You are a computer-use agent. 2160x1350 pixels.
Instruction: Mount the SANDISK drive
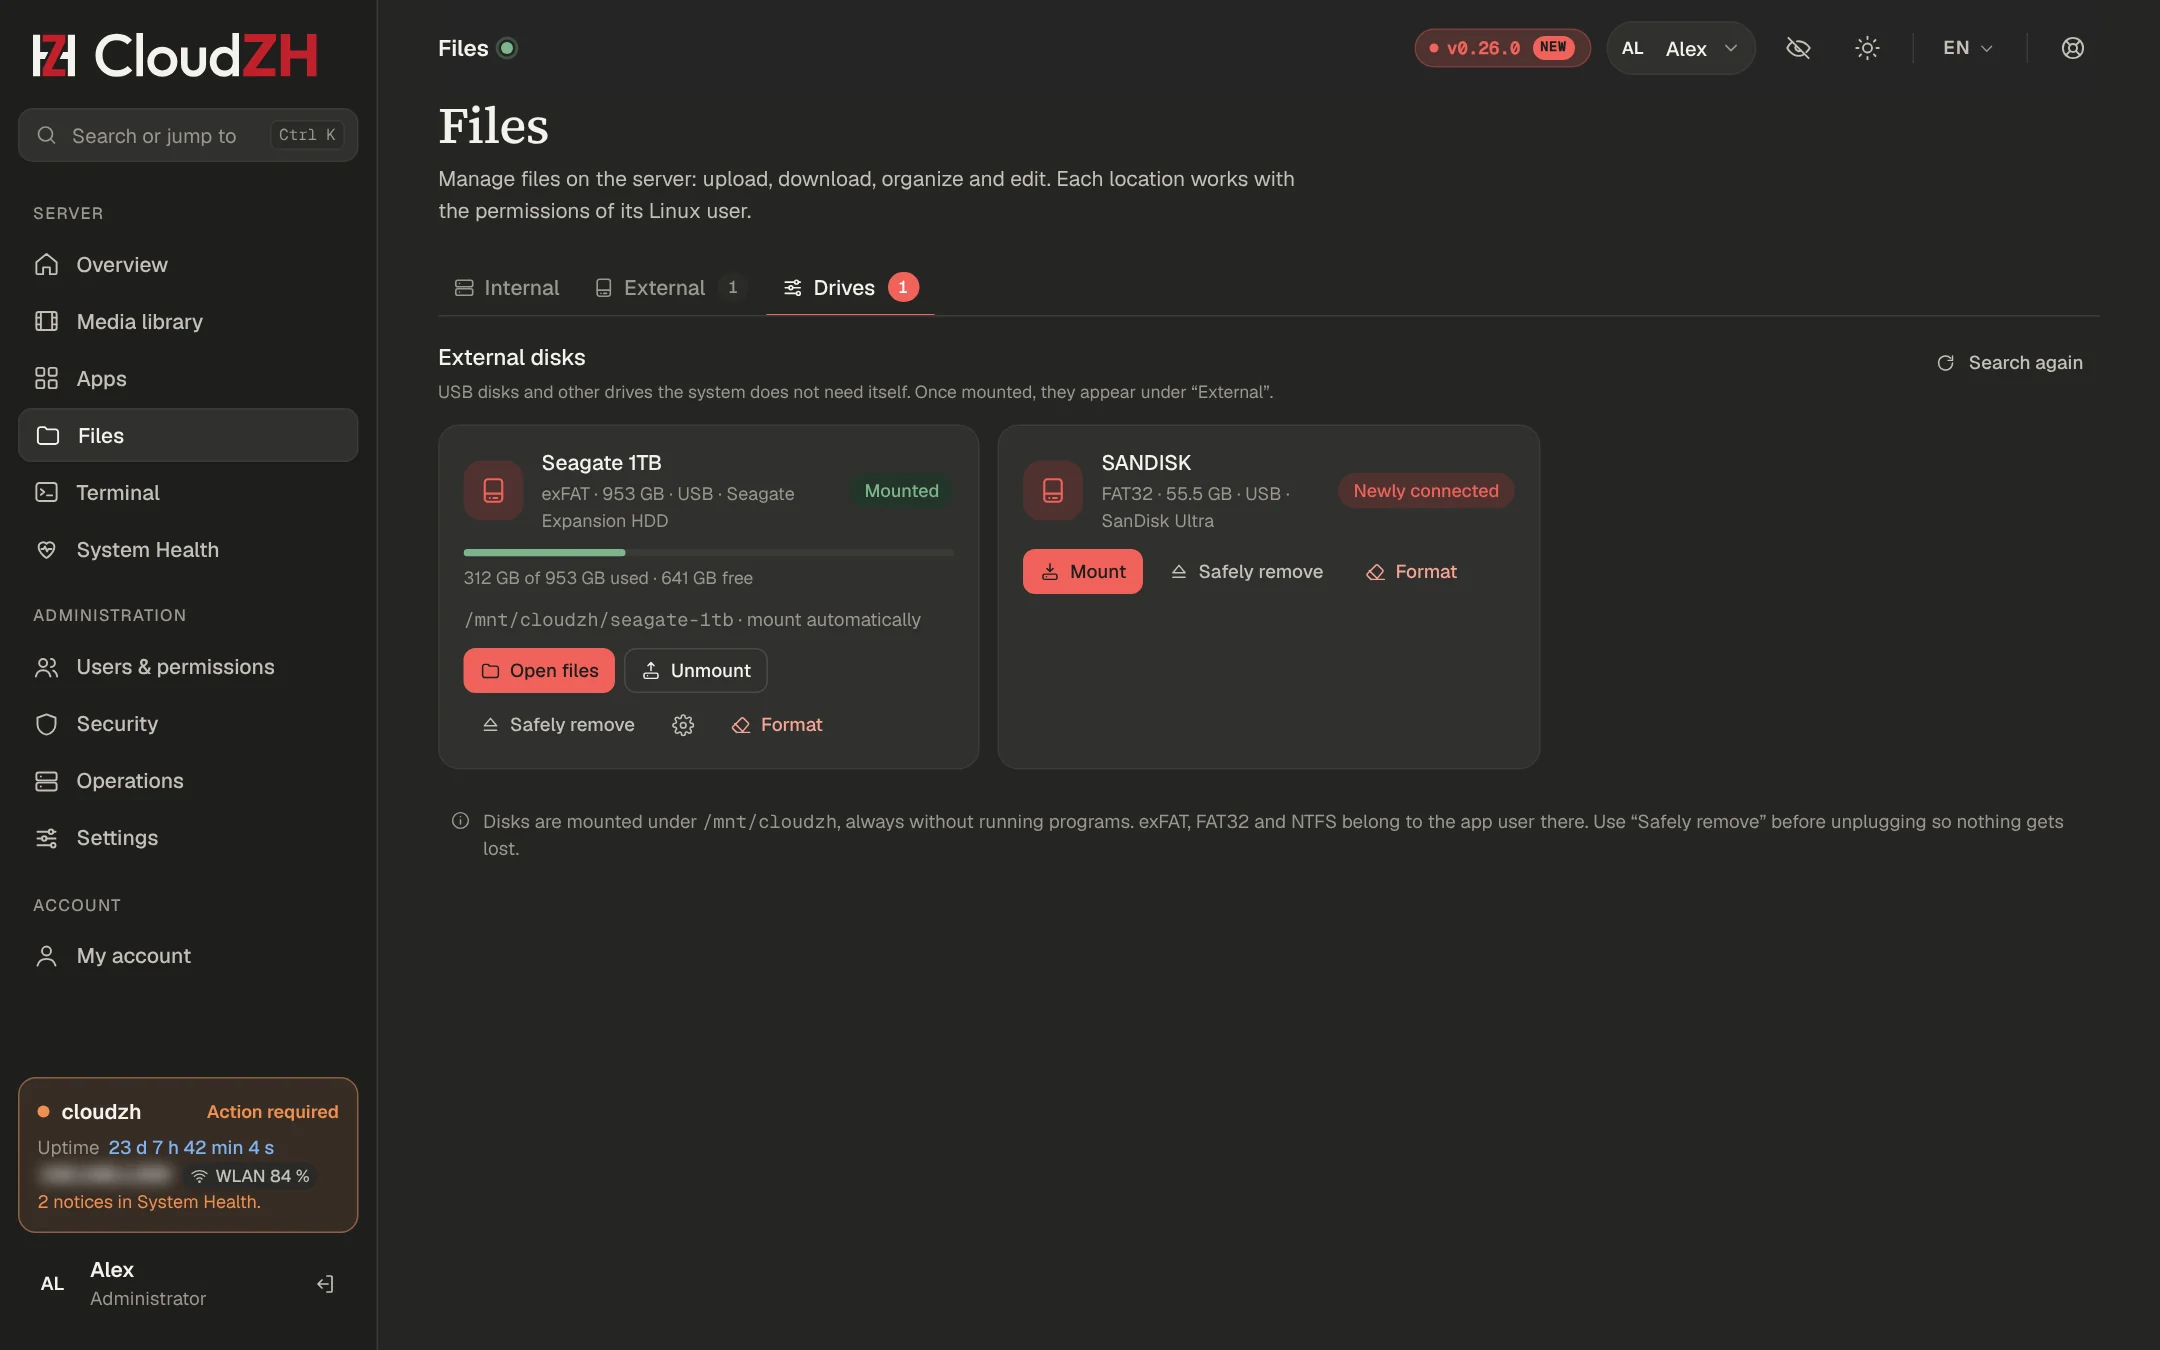(1083, 572)
